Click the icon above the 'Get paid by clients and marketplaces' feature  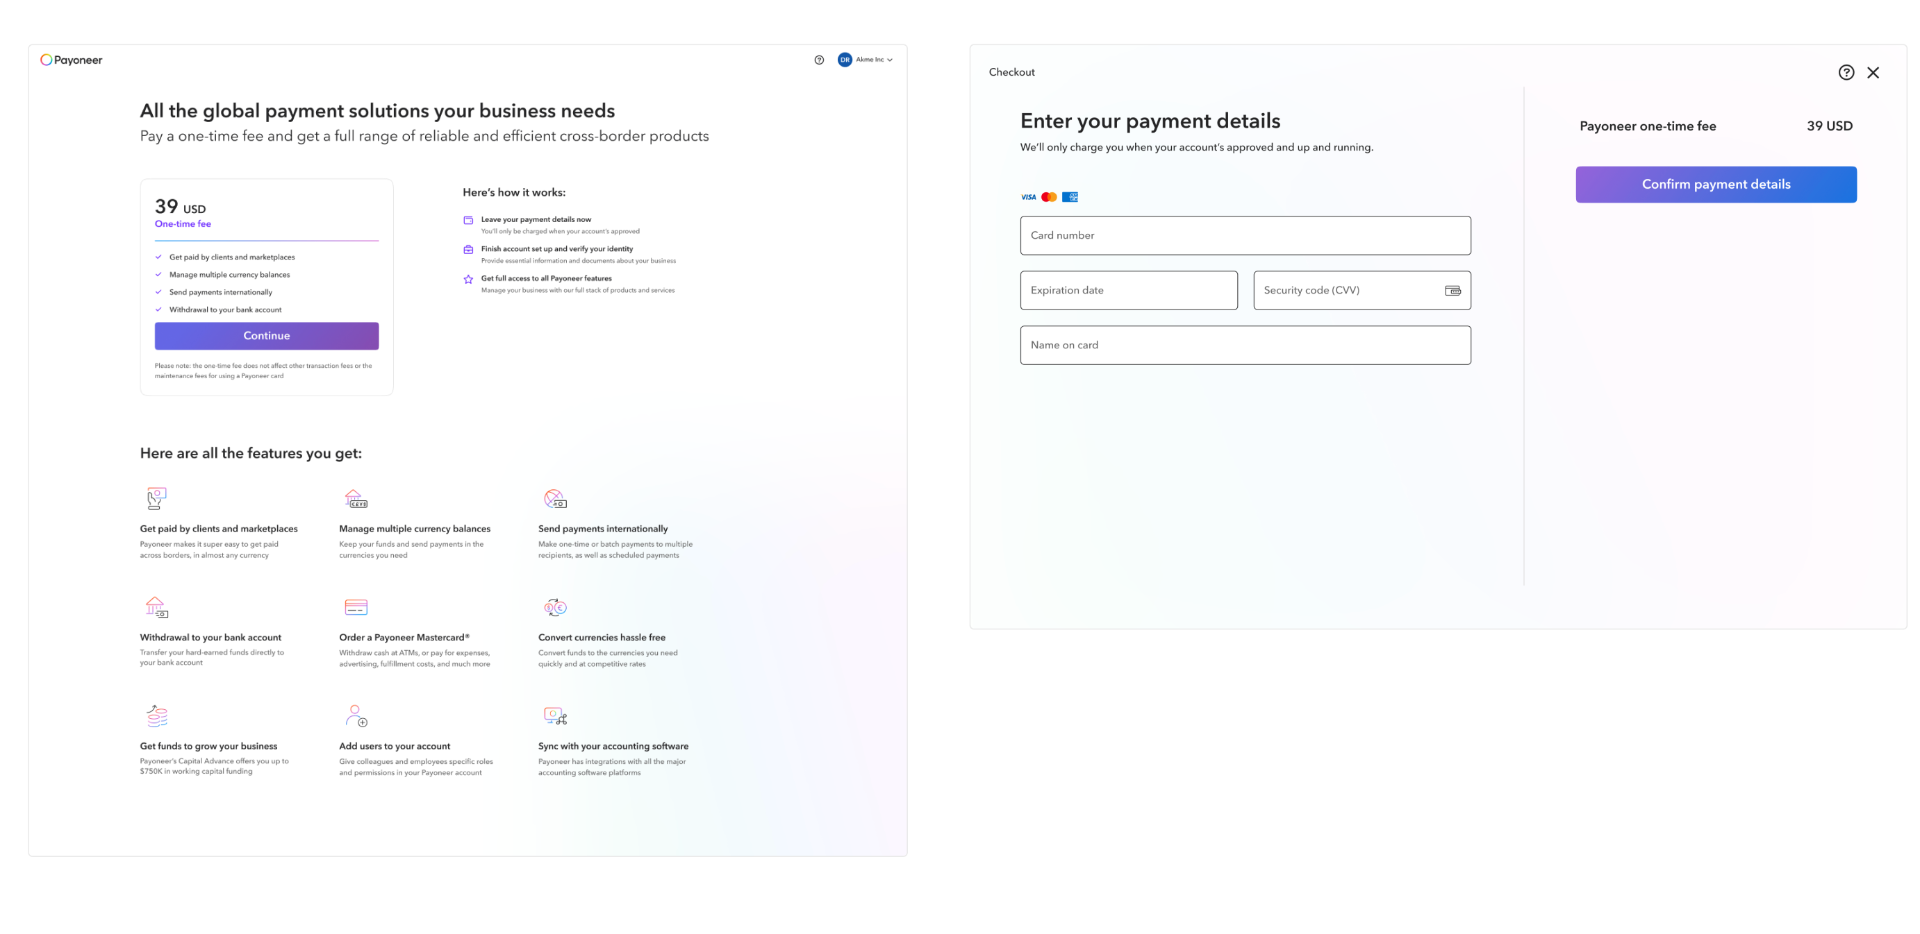pos(156,498)
